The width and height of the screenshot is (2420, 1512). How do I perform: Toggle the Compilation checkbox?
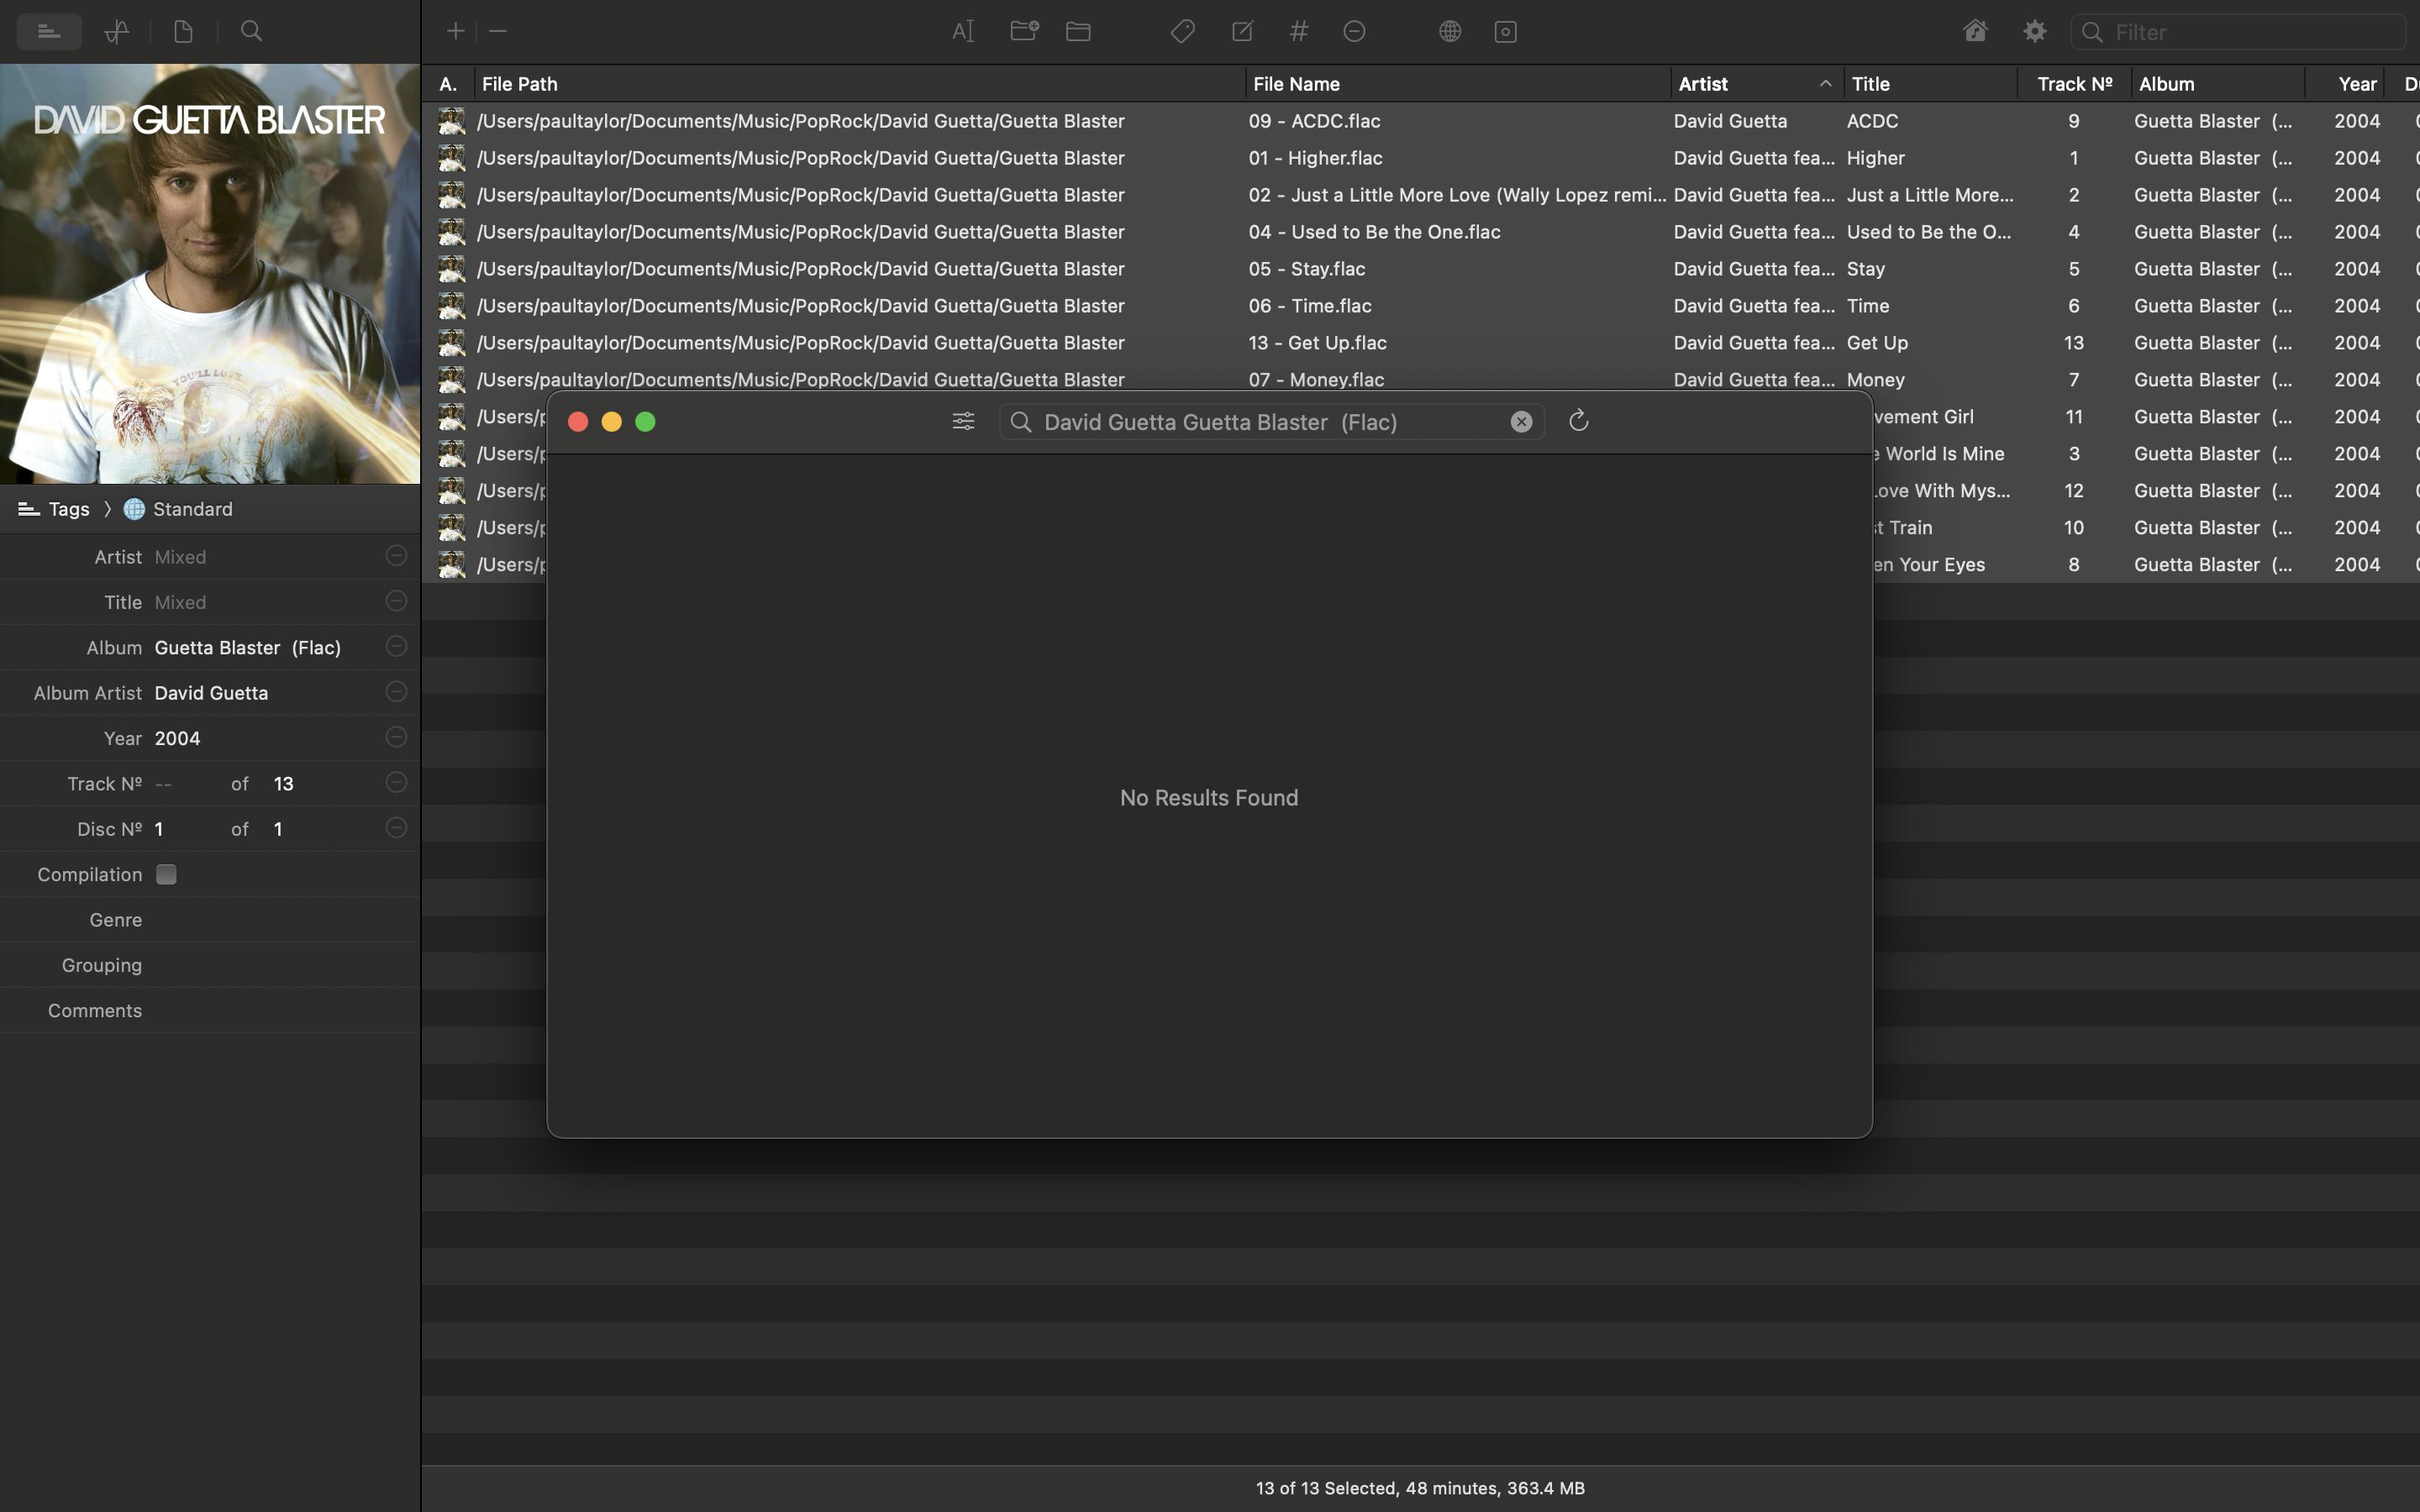[x=166, y=874]
